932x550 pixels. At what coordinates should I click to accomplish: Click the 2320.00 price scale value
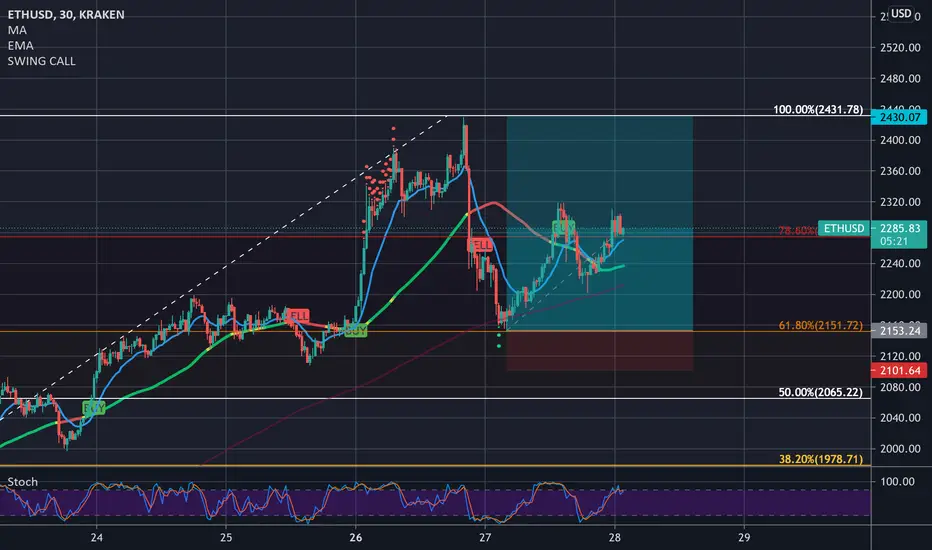click(900, 202)
